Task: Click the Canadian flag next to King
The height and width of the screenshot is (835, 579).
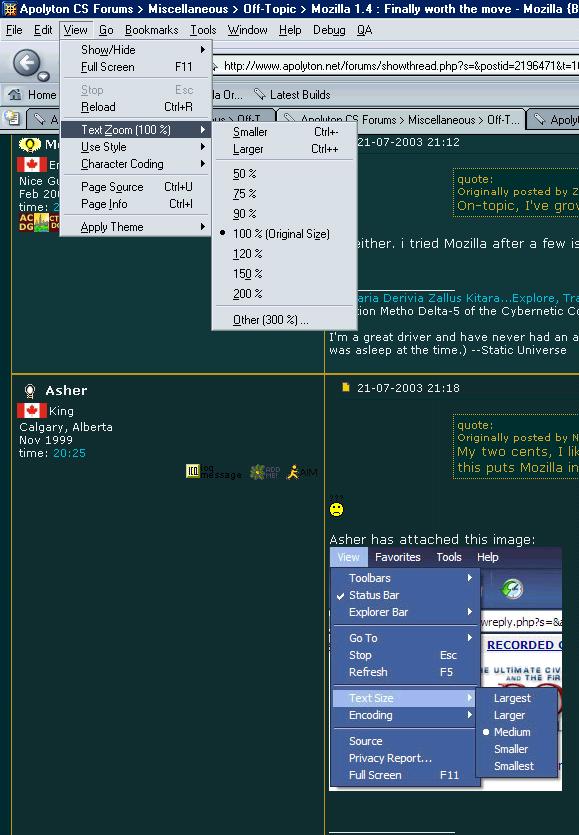Action: coord(31,411)
